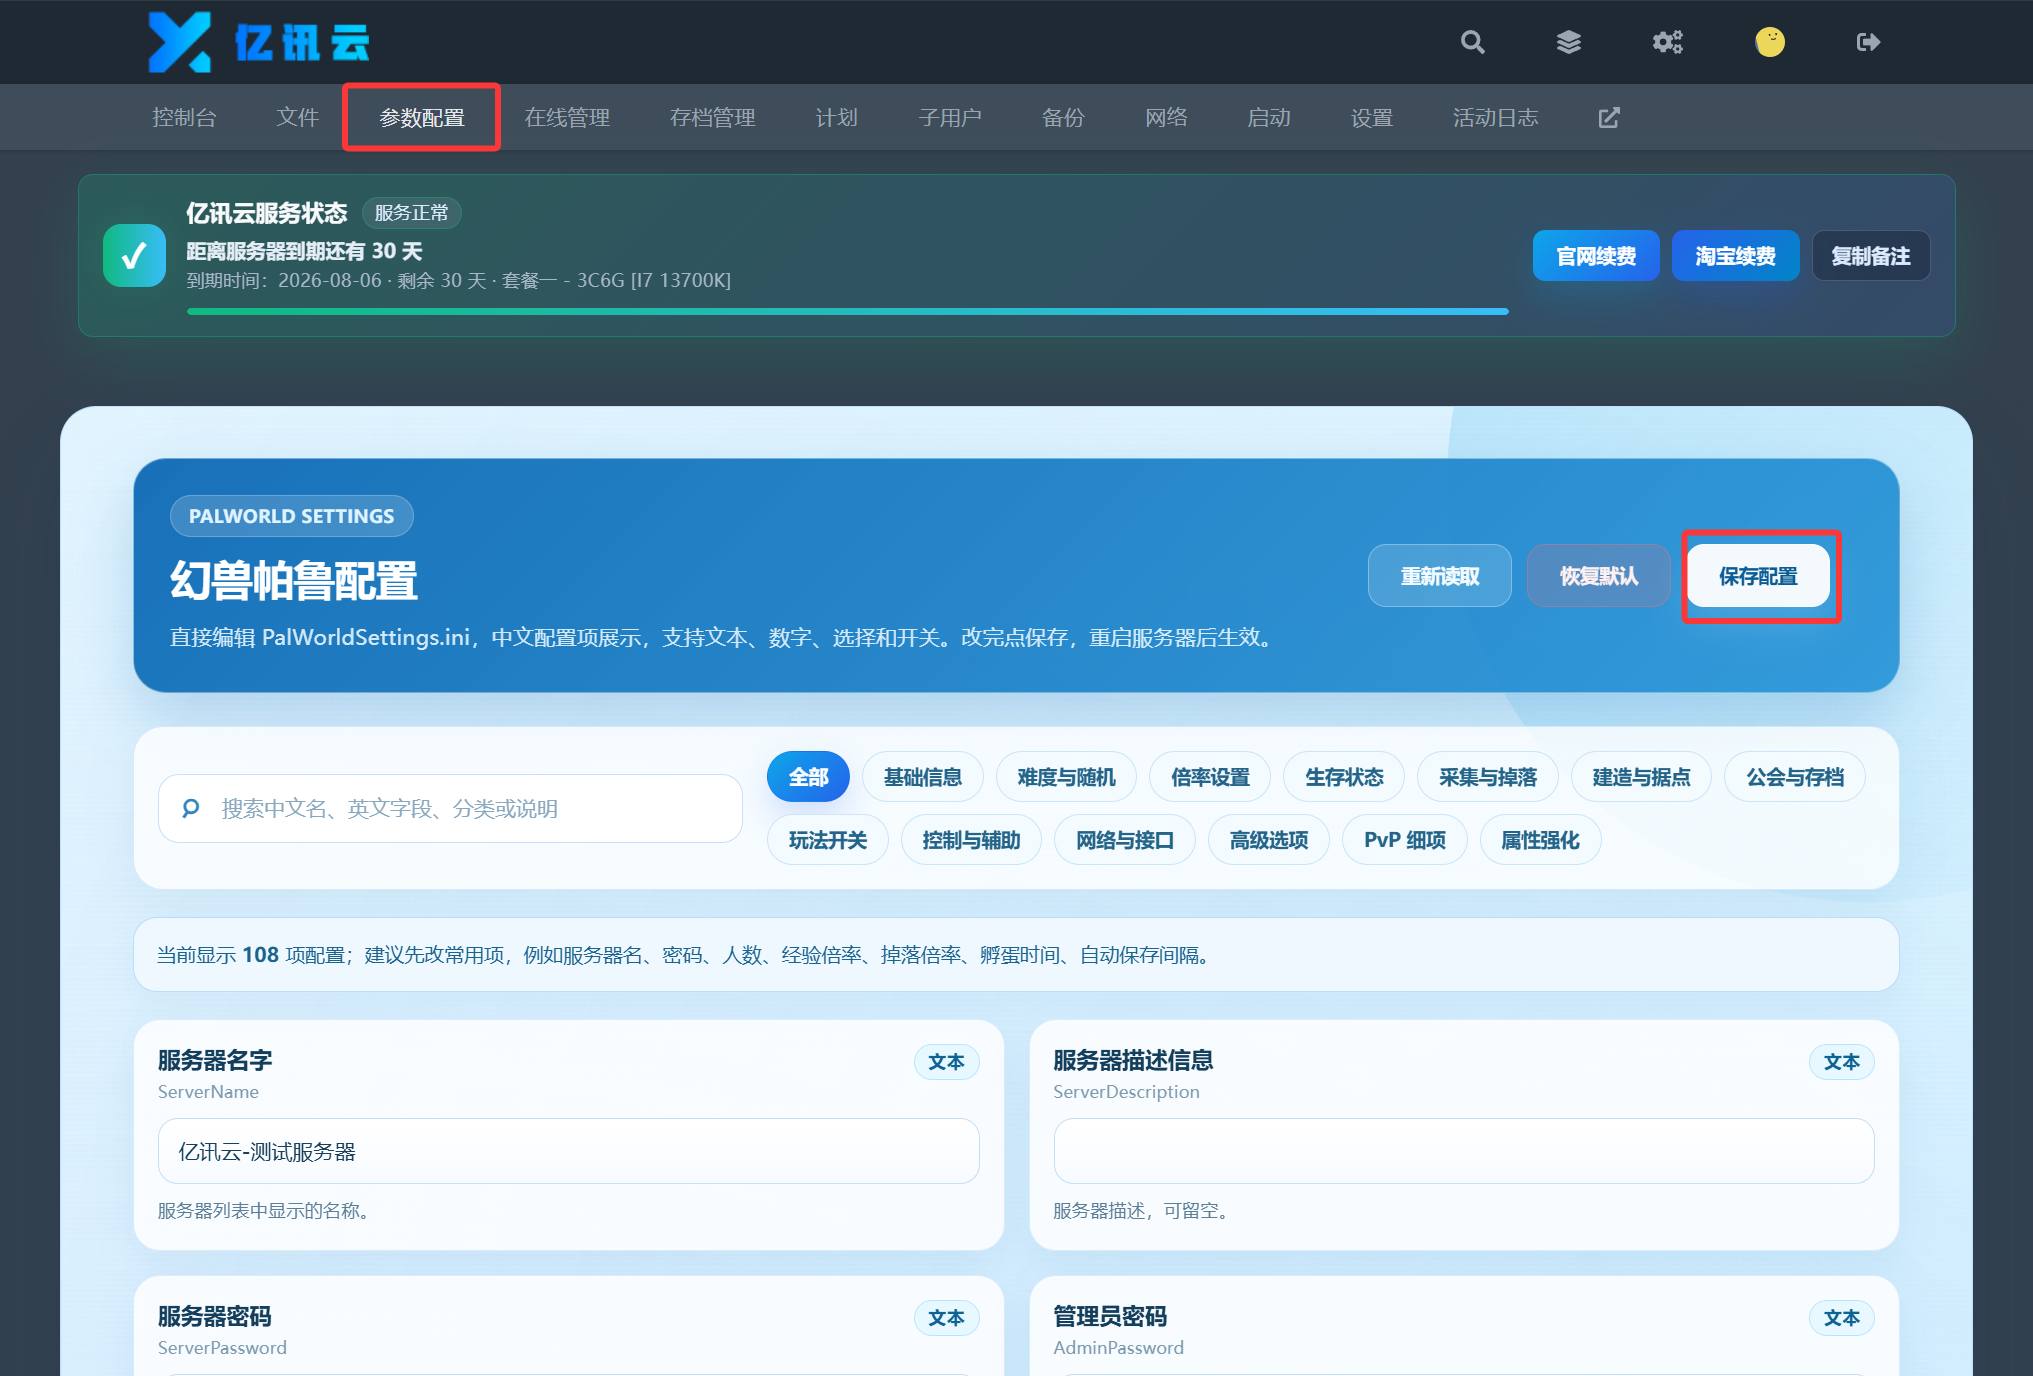Viewport: 2033px width, 1376px height.
Task: Open the admin gears icon in header
Action: point(1667,42)
